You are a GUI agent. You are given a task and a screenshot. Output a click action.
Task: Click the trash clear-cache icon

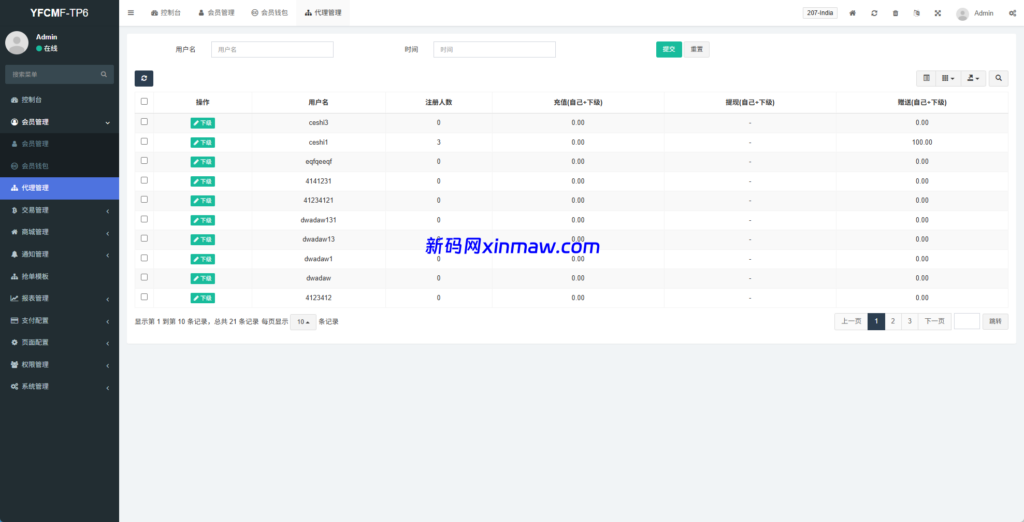[895, 13]
